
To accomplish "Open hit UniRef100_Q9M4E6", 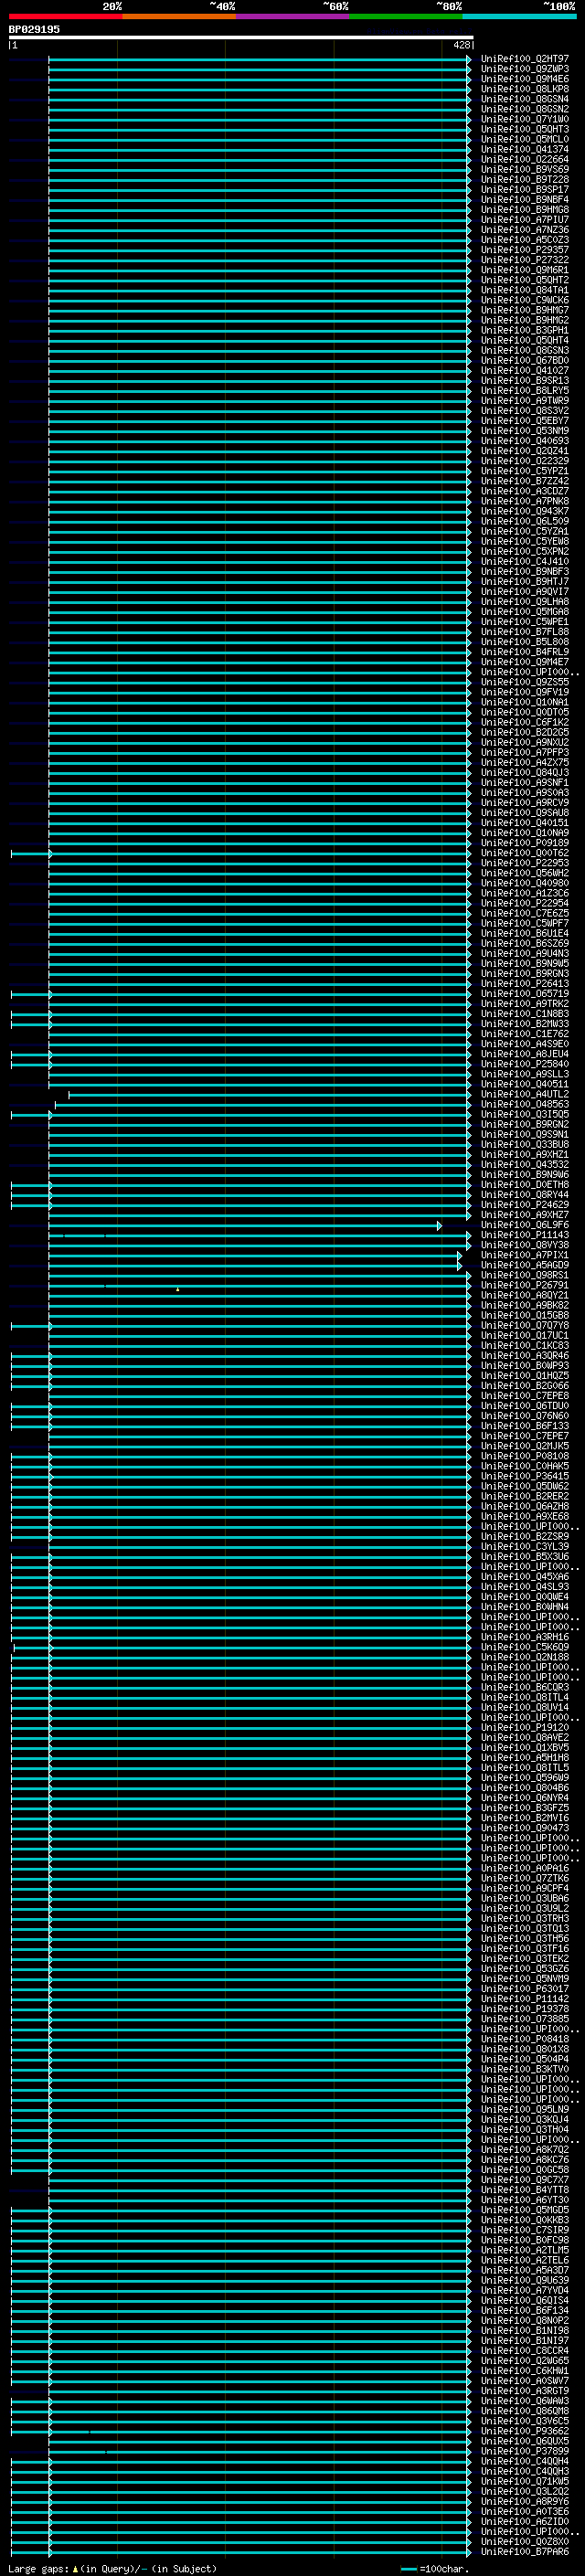I will tap(525, 79).
